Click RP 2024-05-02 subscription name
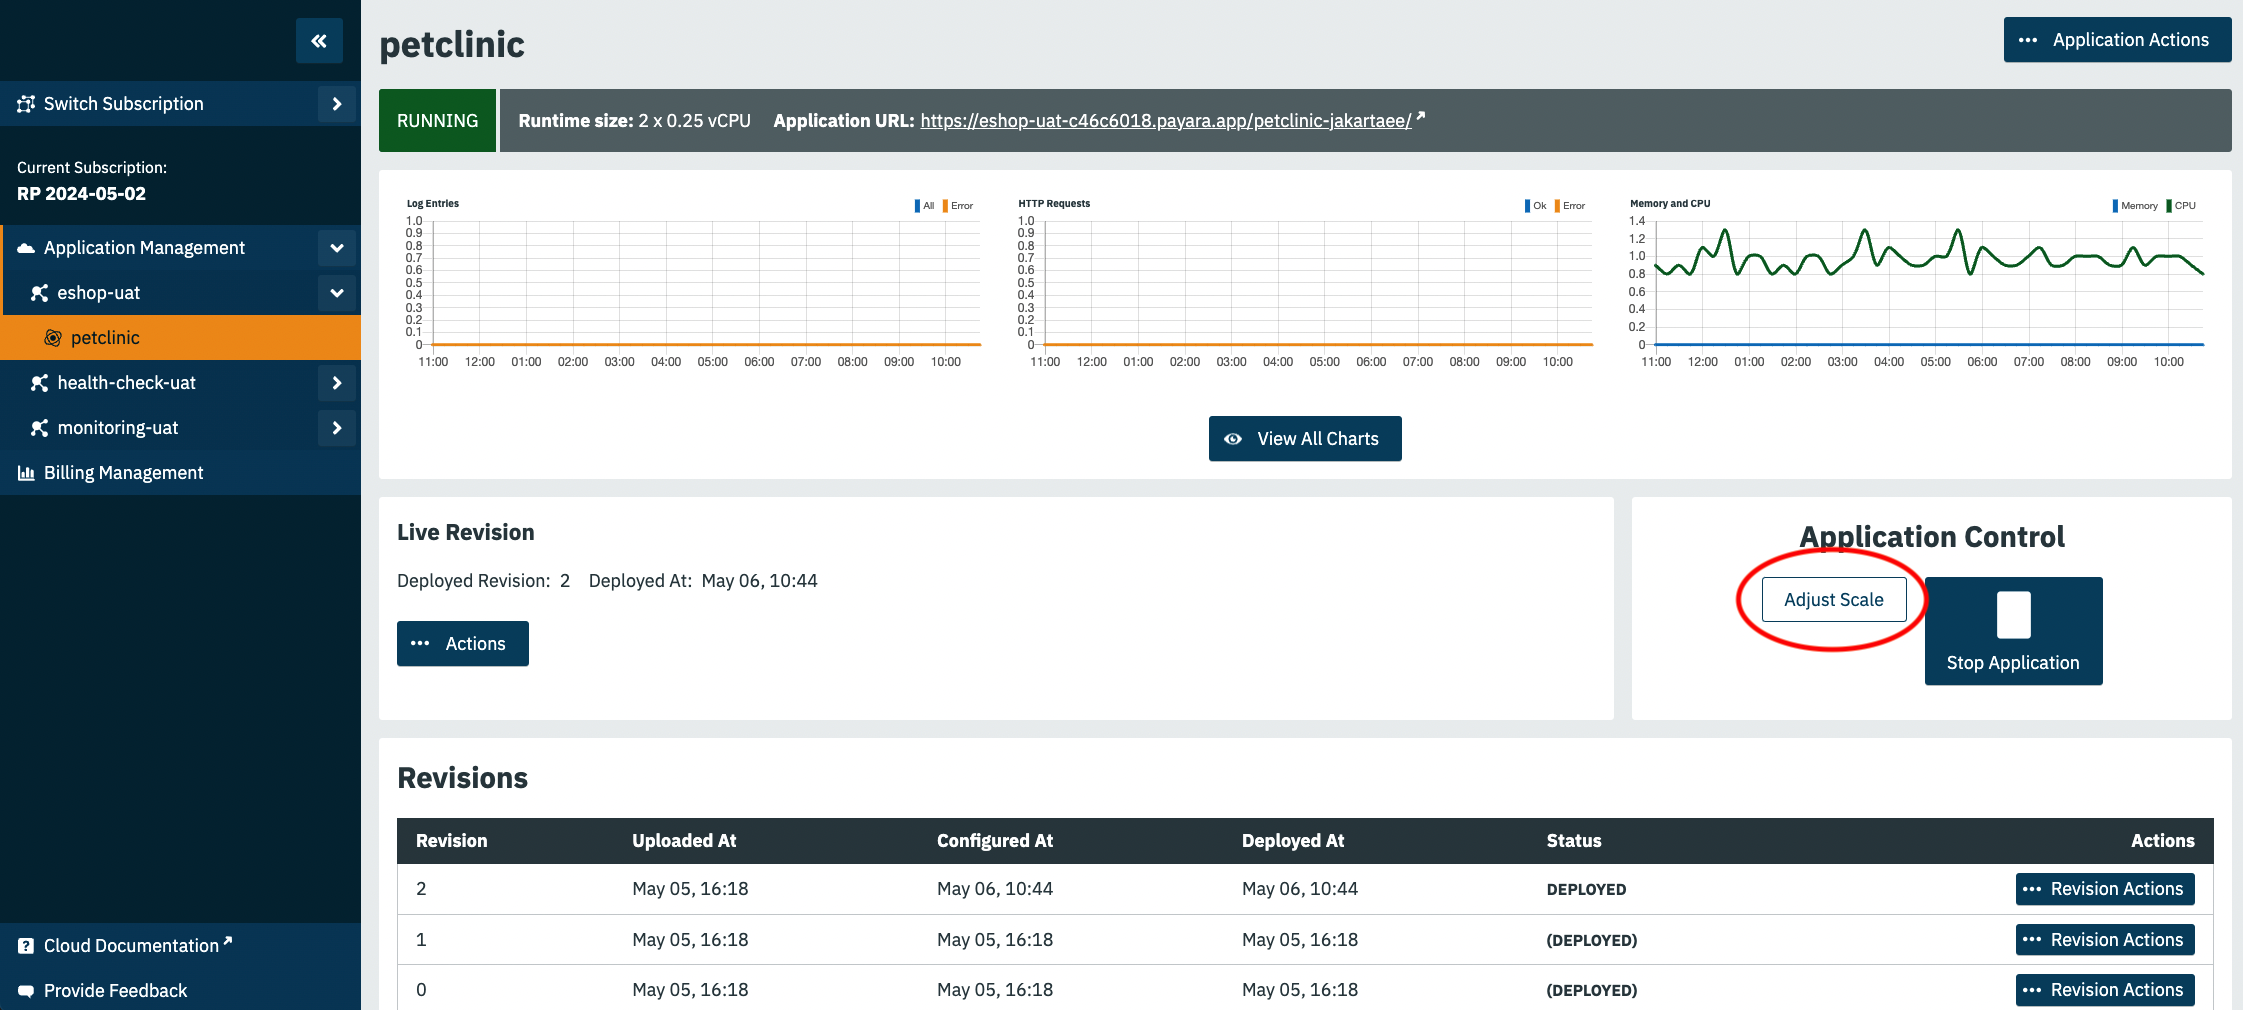Screen dimensions: 2243x1010 click(81, 194)
